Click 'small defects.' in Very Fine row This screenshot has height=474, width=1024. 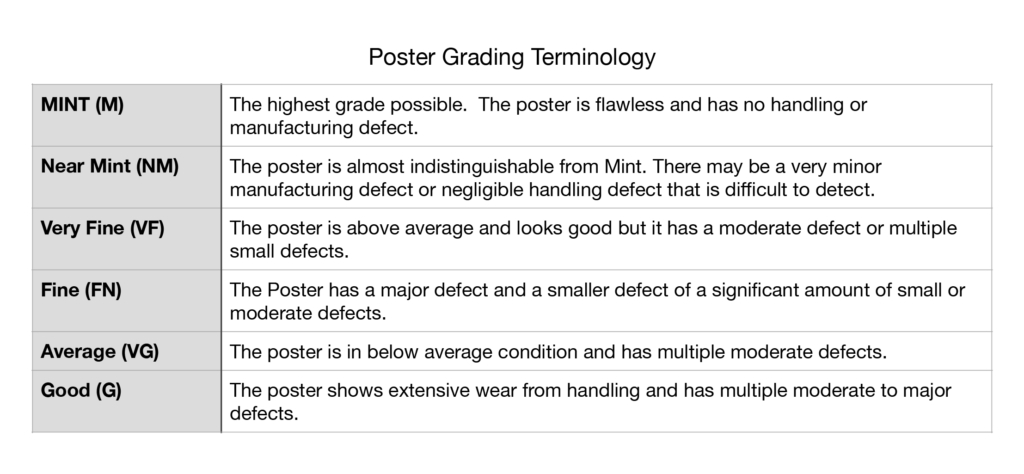(289, 251)
